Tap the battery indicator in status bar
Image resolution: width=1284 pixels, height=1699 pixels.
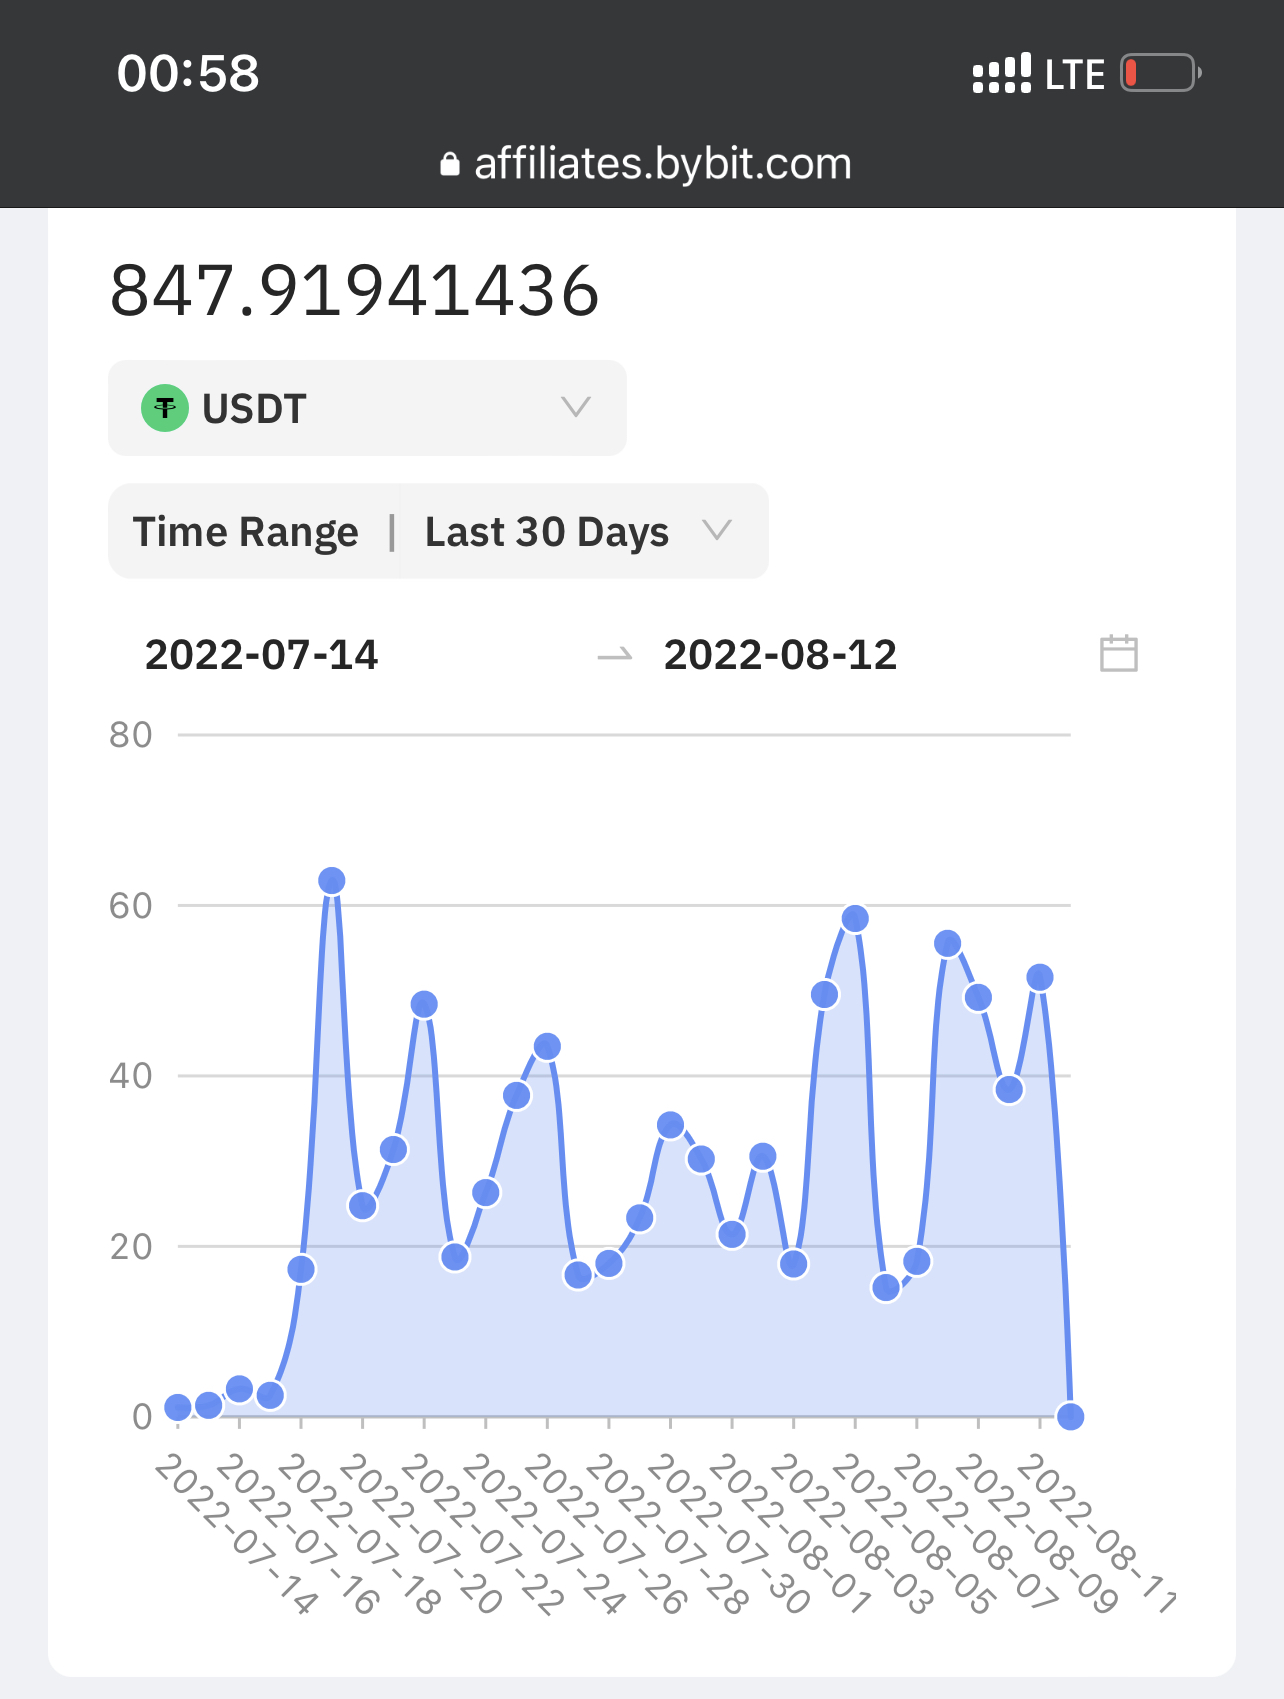[x=1159, y=73]
